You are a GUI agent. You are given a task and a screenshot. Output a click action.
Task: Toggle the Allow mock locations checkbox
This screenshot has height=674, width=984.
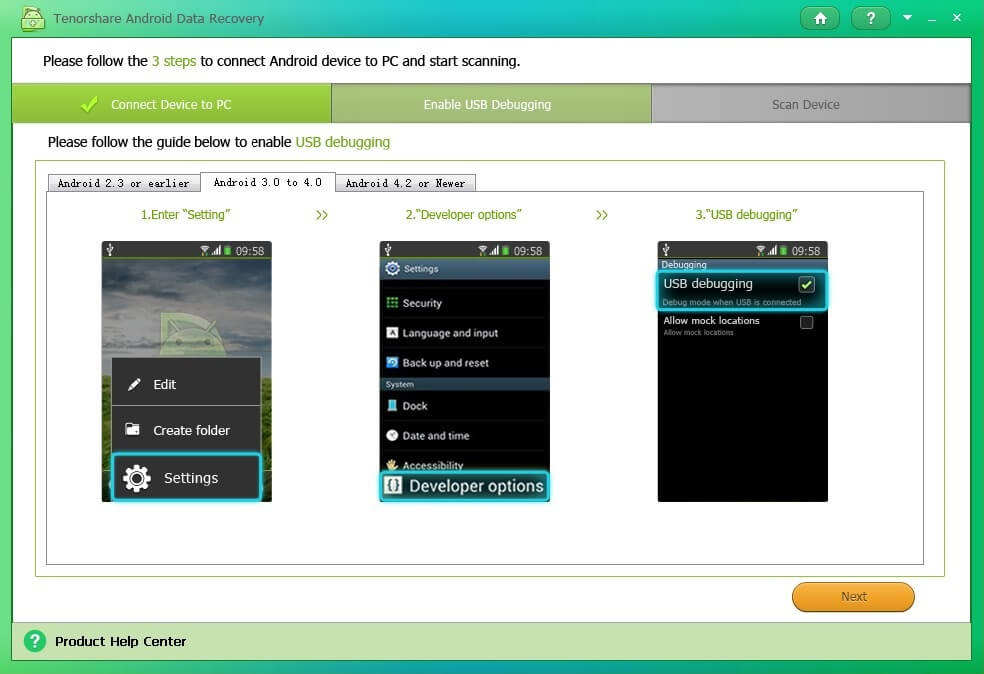pyautogui.click(x=806, y=322)
